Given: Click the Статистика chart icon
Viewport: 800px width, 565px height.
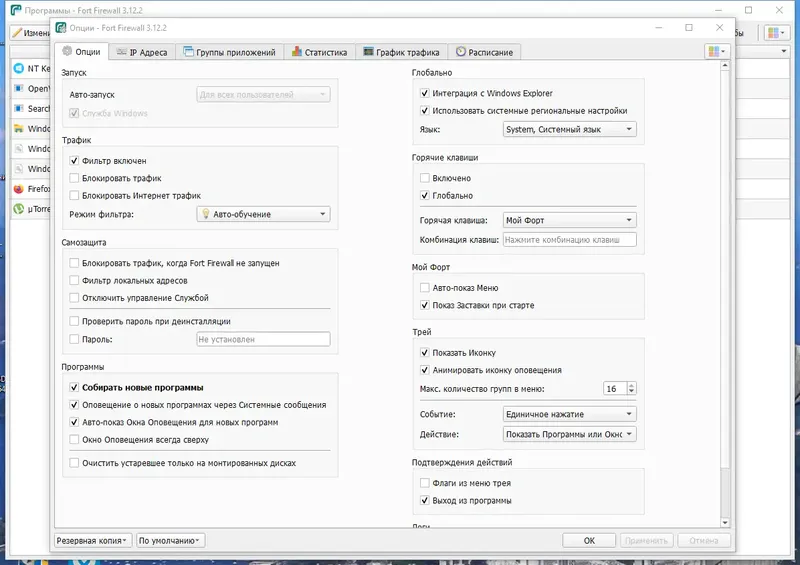Looking at the screenshot, I should point(297,52).
